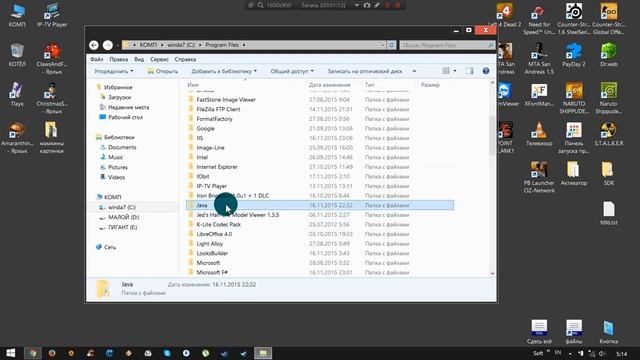
Task: Change the view layout icon
Action: pyautogui.click(x=446, y=71)
